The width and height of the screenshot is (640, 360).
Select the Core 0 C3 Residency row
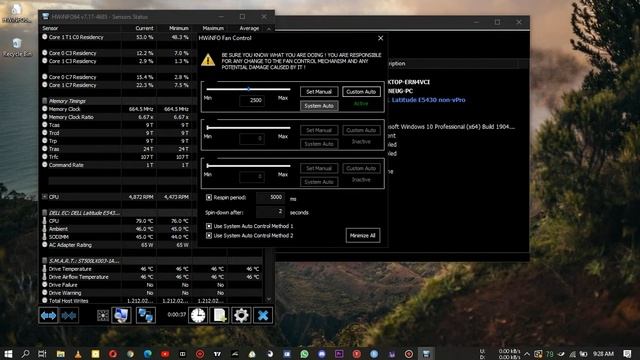coord(116,53)
